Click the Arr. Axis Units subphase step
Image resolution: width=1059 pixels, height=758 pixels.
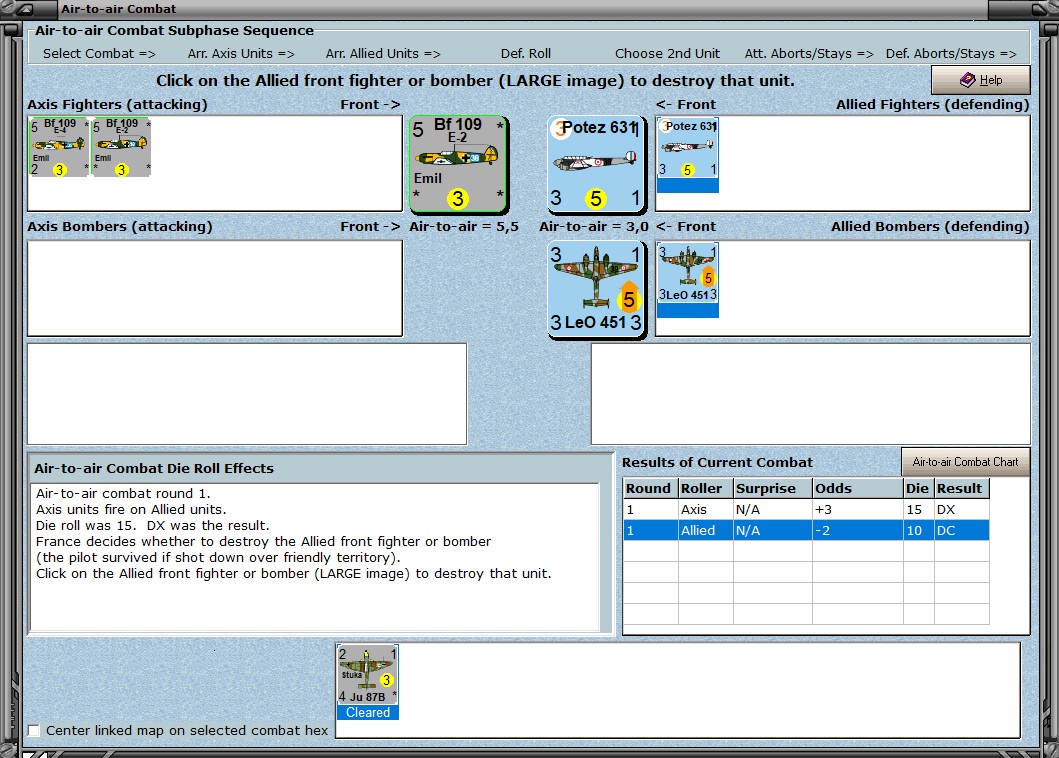pos(241,53)
